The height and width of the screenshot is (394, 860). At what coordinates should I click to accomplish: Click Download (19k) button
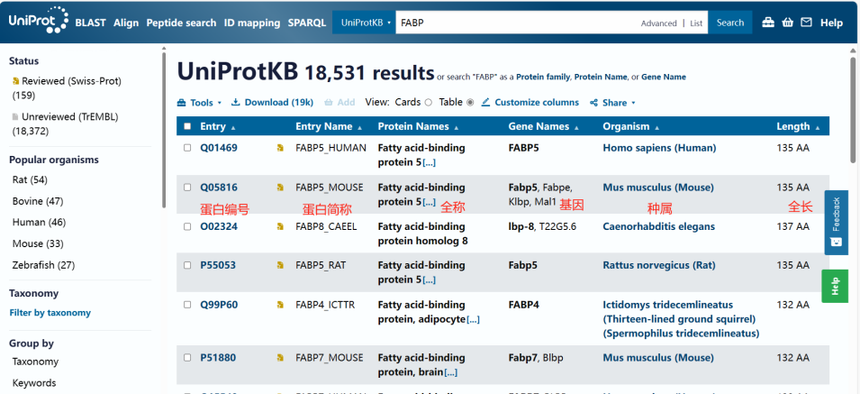coord(272,103)
